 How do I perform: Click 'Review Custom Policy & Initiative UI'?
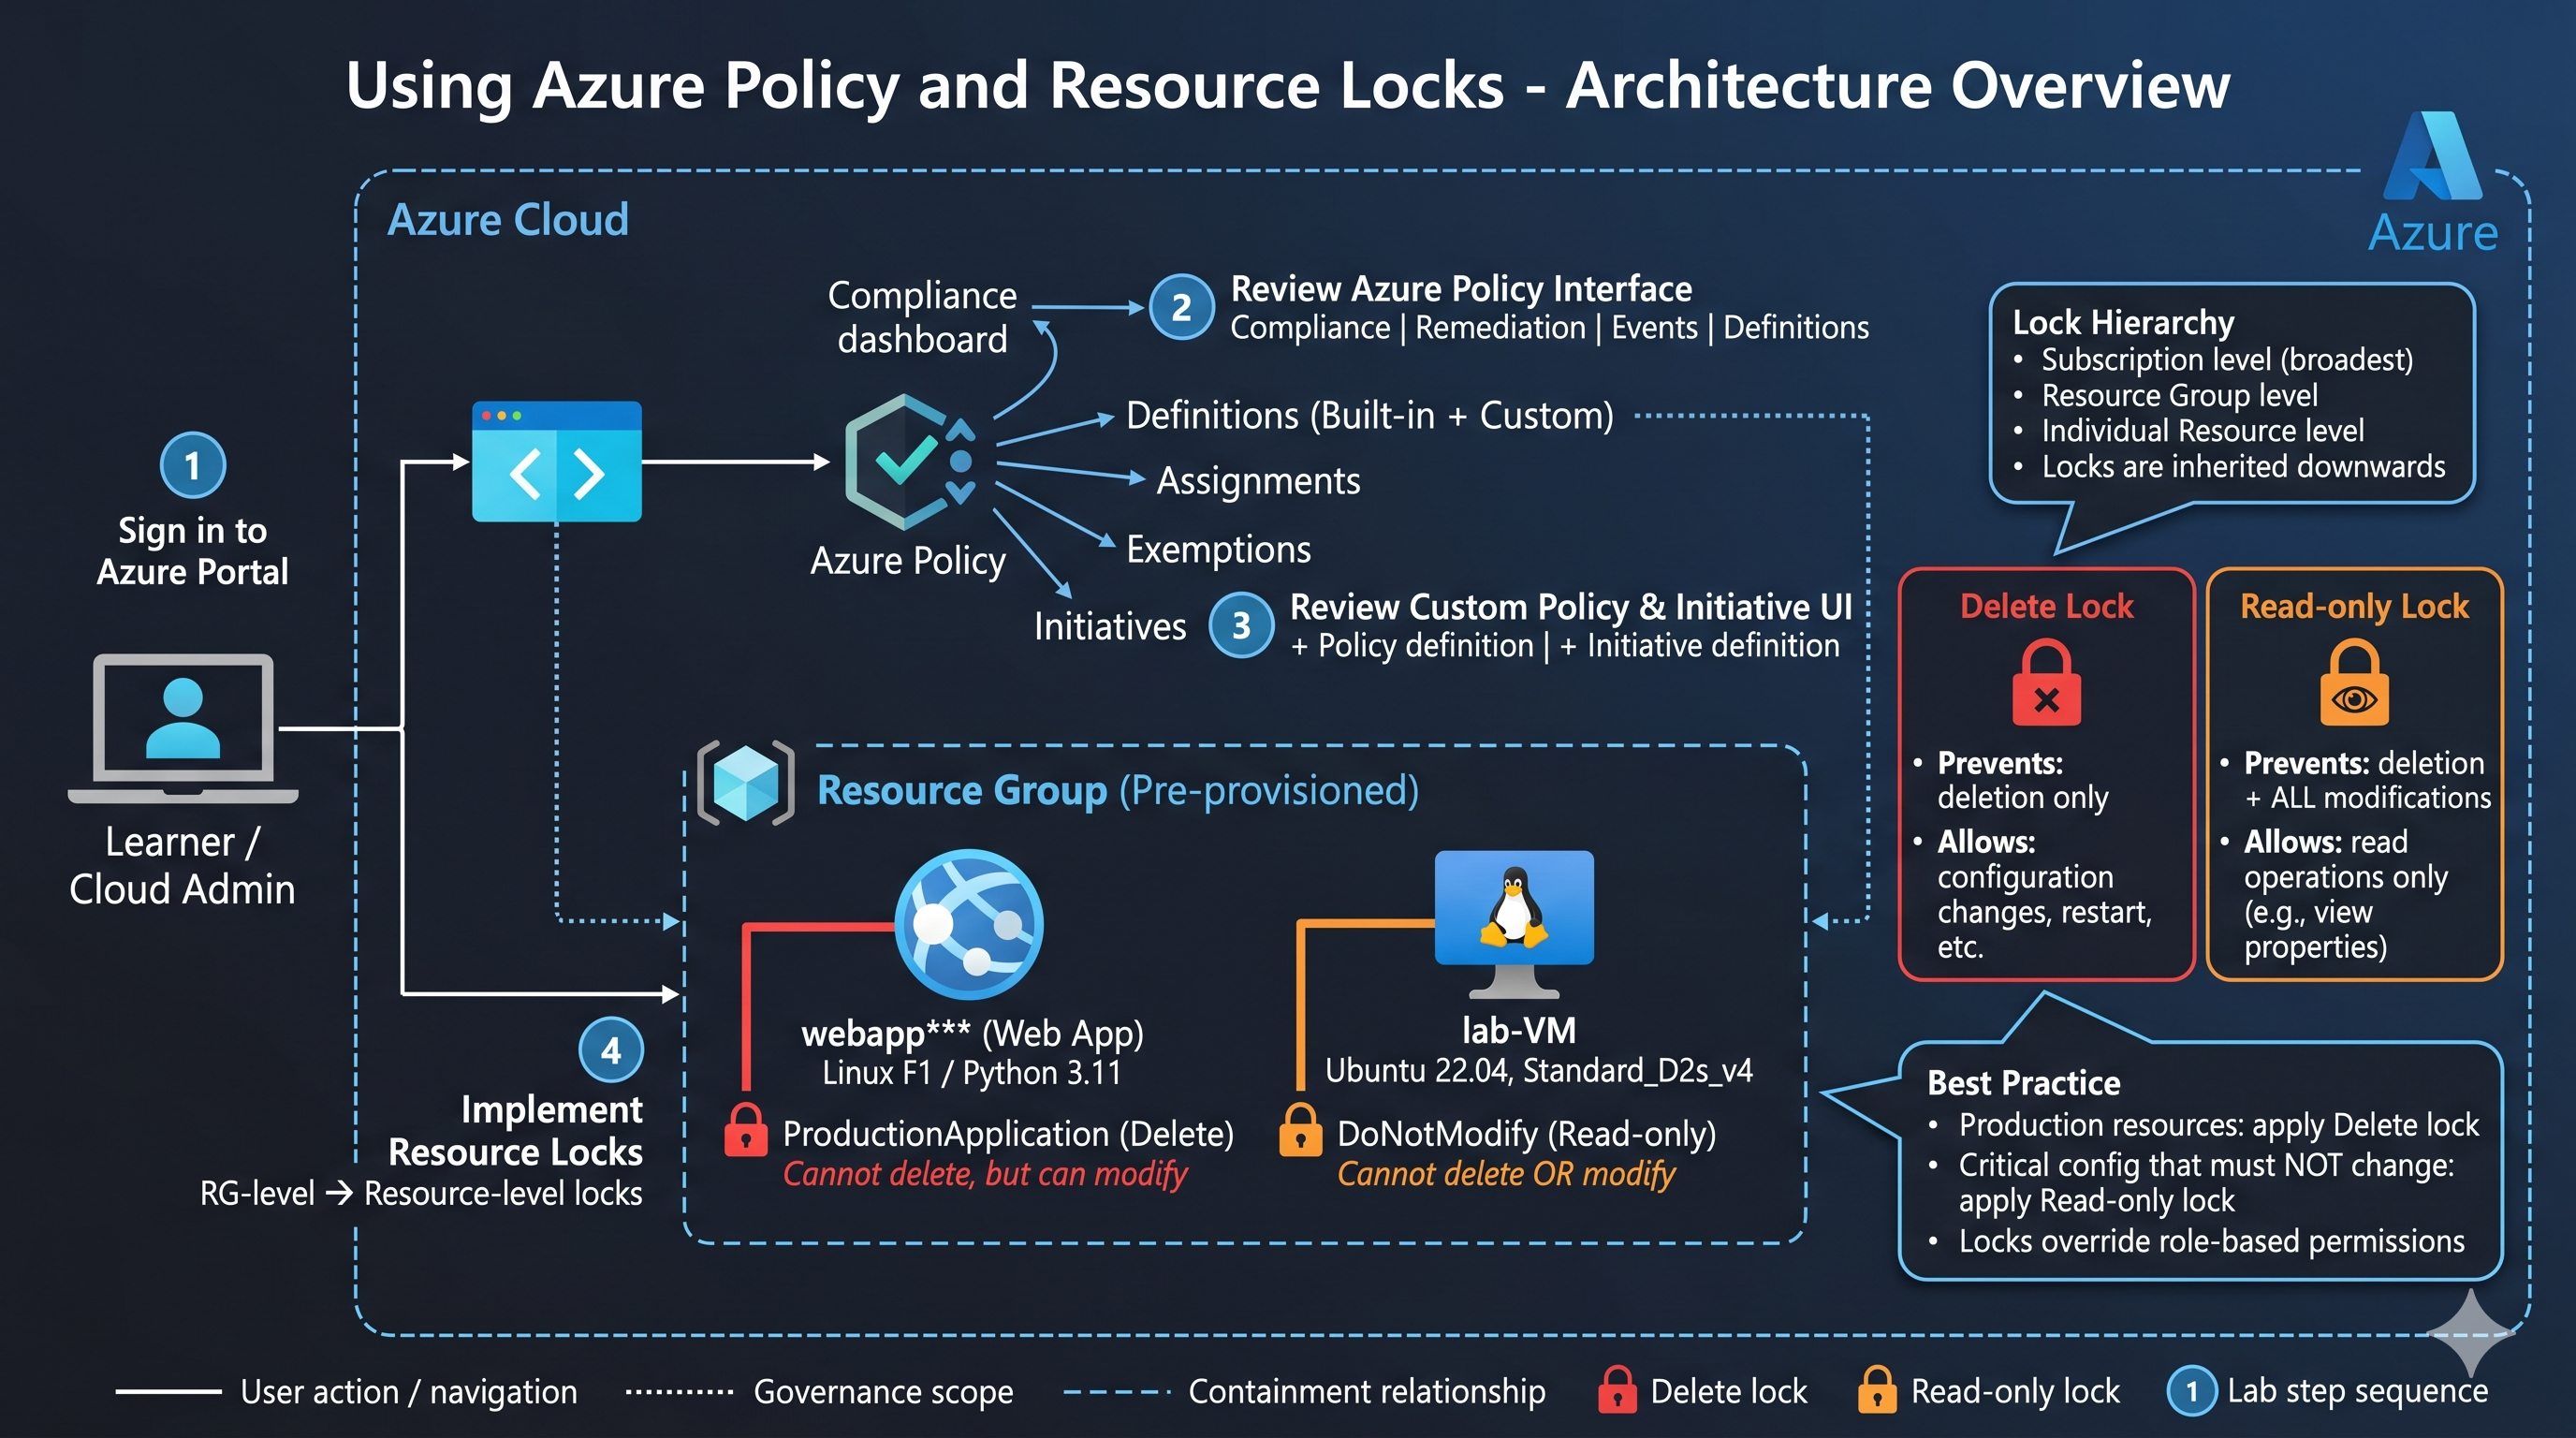[1571, 607]
